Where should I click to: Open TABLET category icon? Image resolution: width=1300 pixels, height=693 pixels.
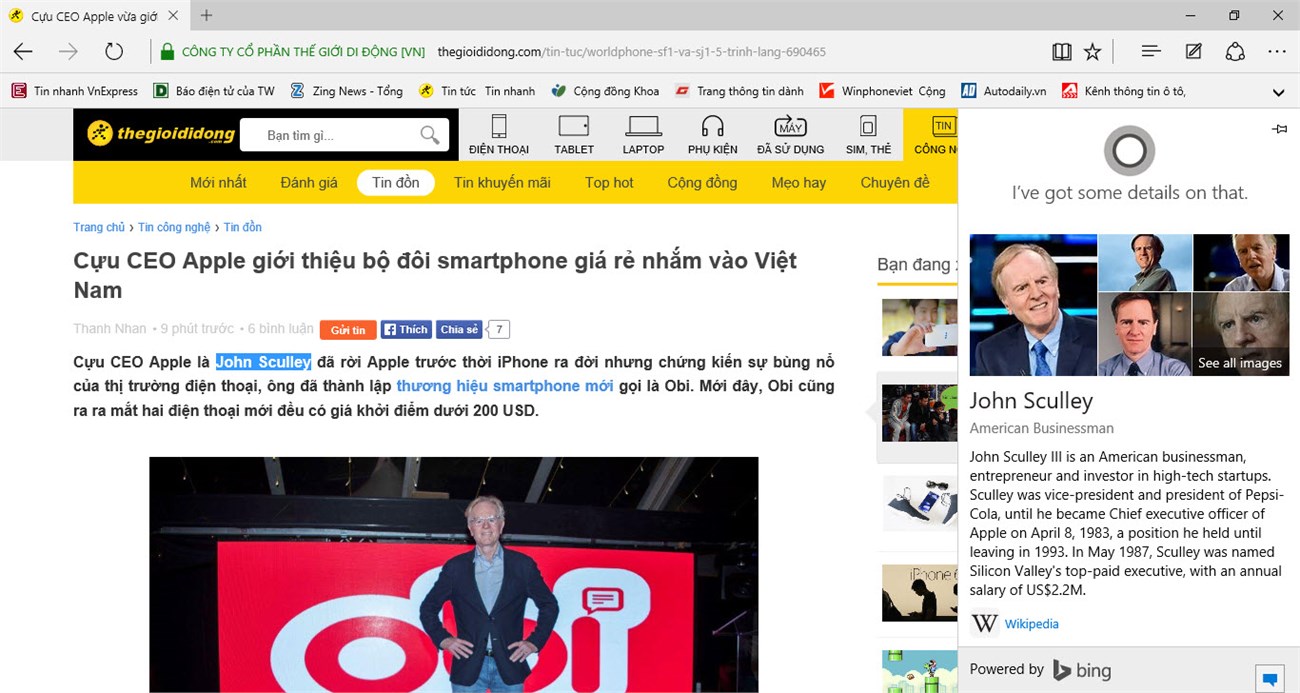pos(574,134)
